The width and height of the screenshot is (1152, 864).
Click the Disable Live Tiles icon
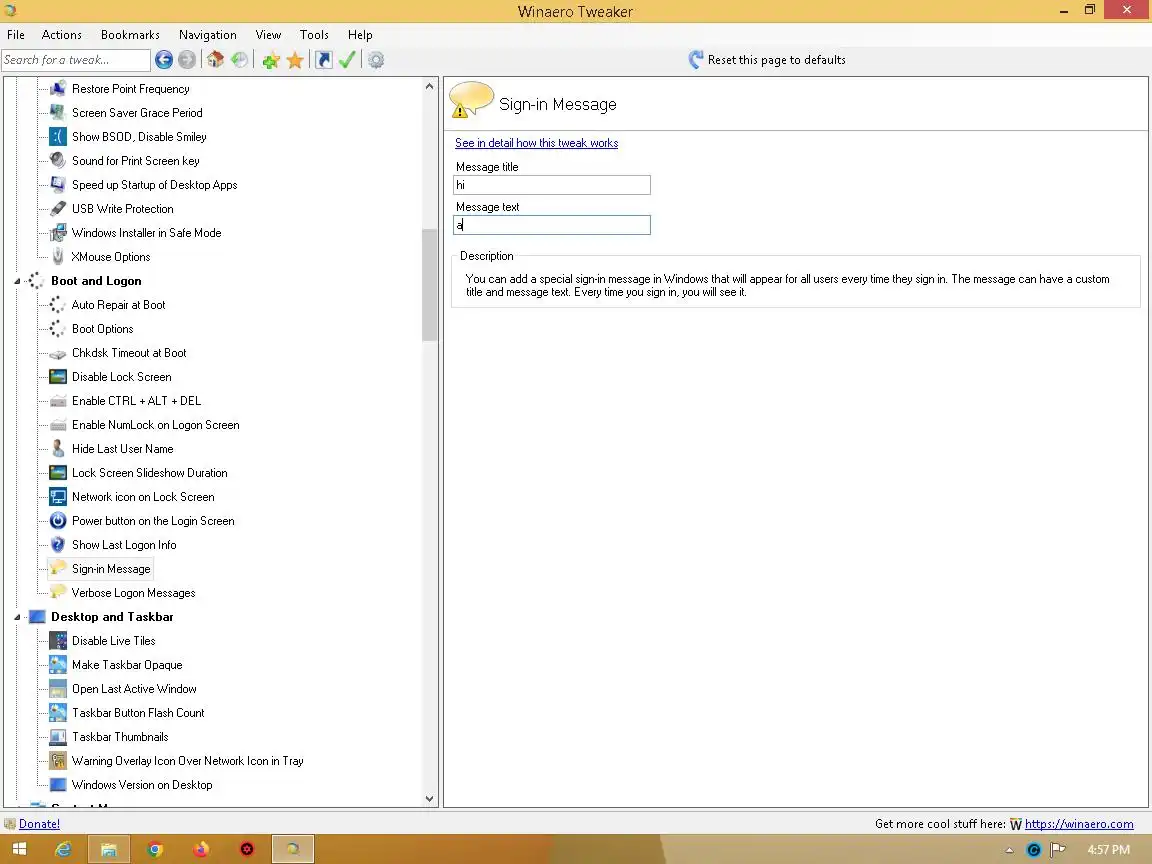click(x=57, y=641)
